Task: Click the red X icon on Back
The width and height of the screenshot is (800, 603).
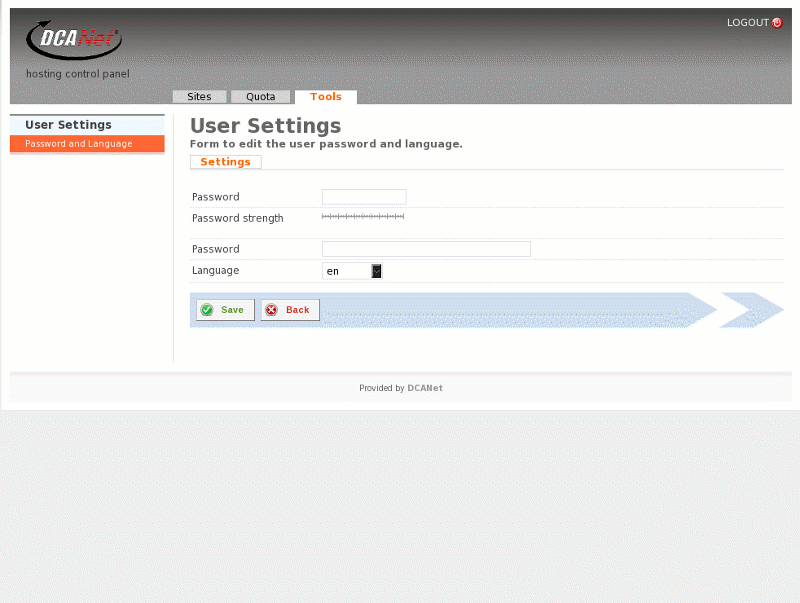Action: pos(271,310)
